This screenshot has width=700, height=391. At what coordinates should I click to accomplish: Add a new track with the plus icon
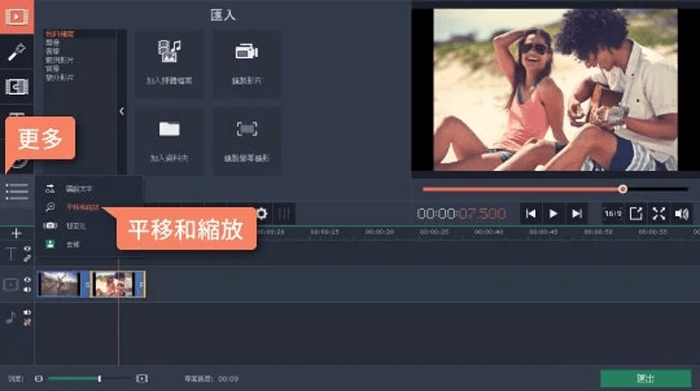(17, 233)
